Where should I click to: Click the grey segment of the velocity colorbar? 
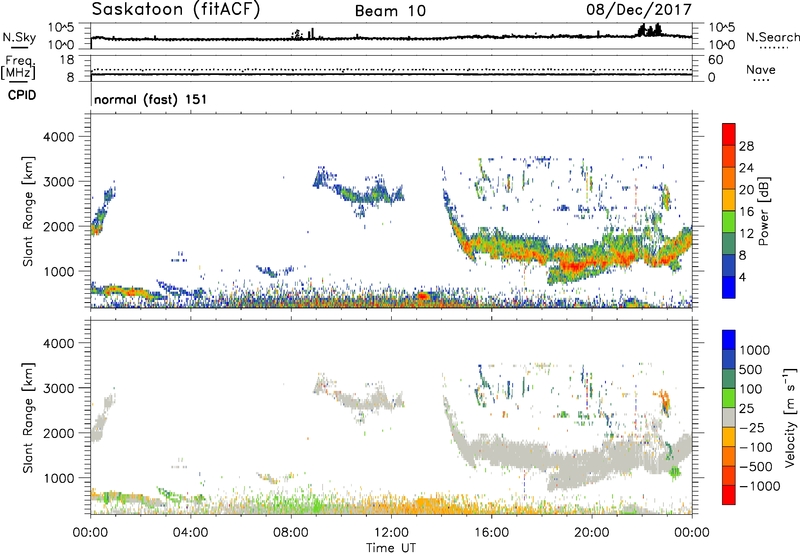point(729,418)
